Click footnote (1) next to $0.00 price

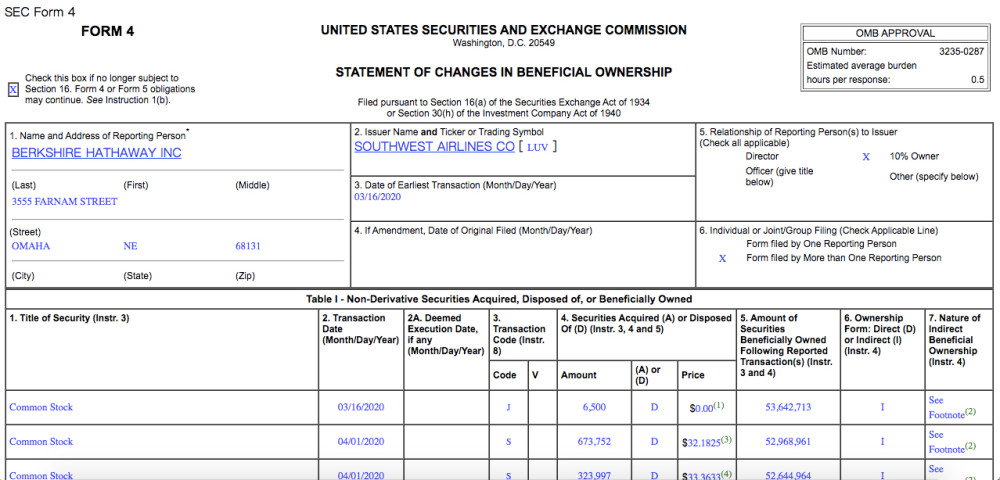click(719, 405)
